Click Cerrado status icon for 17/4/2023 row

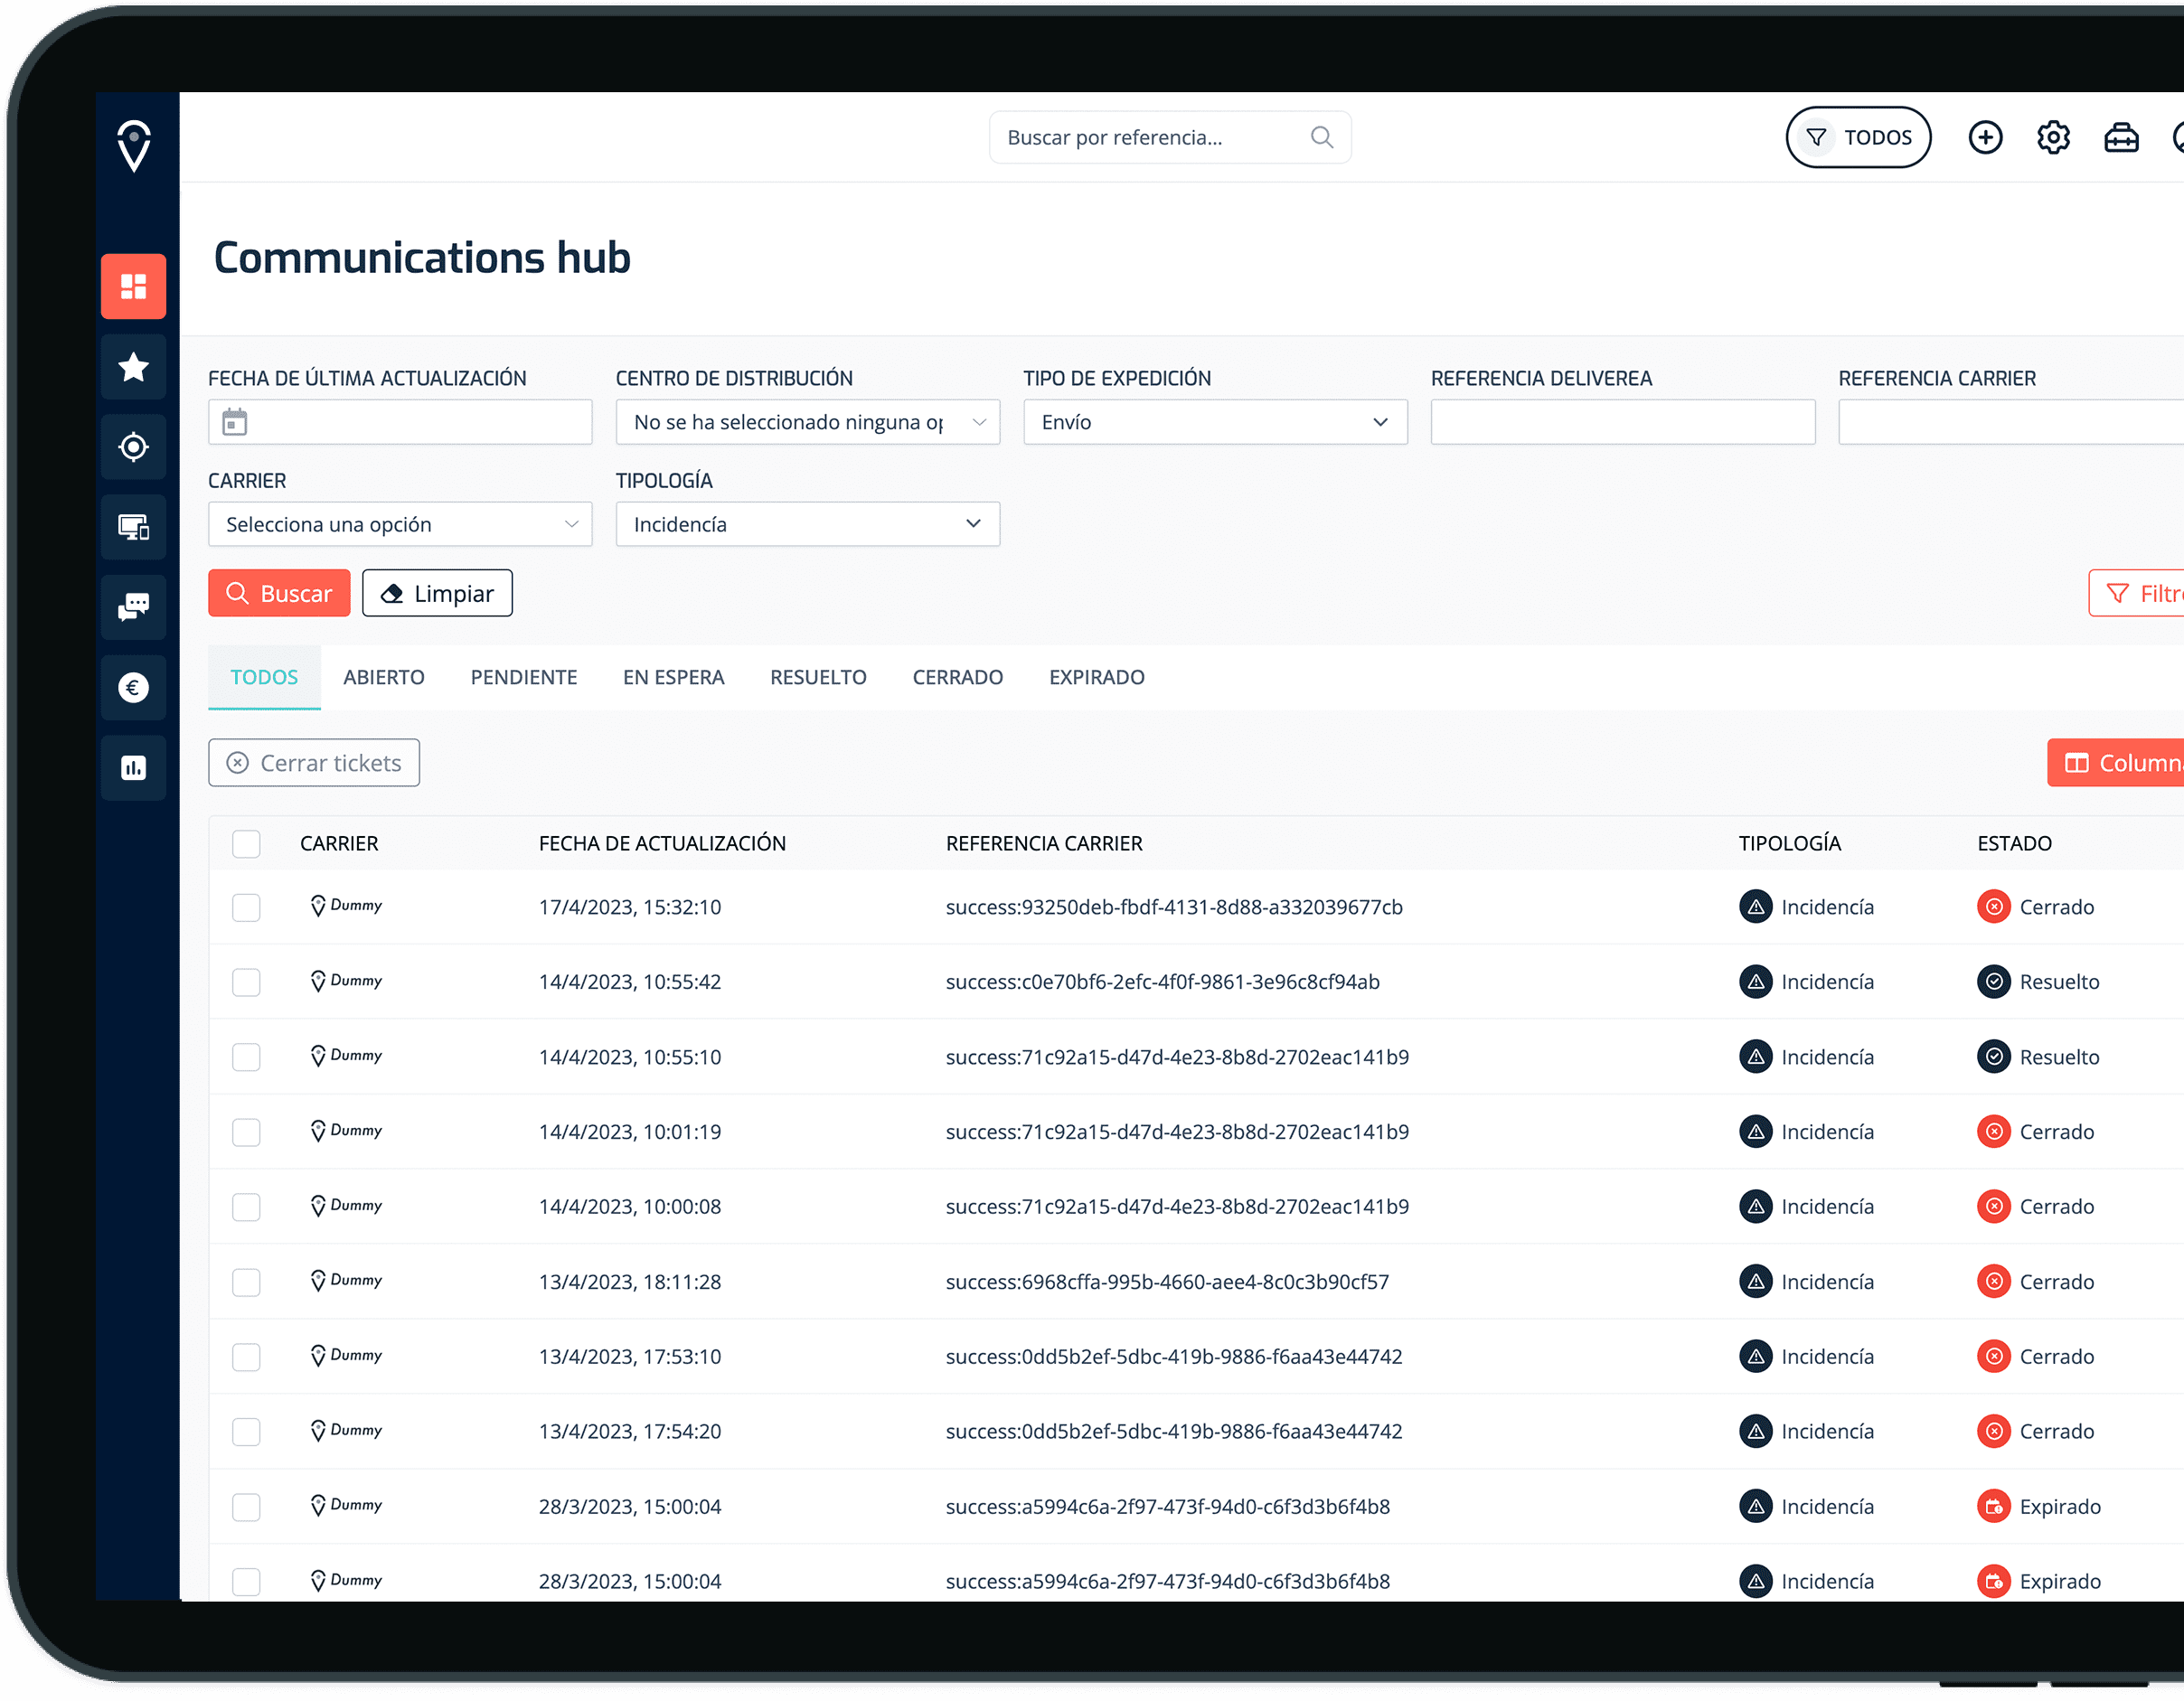click(1993, 907)
